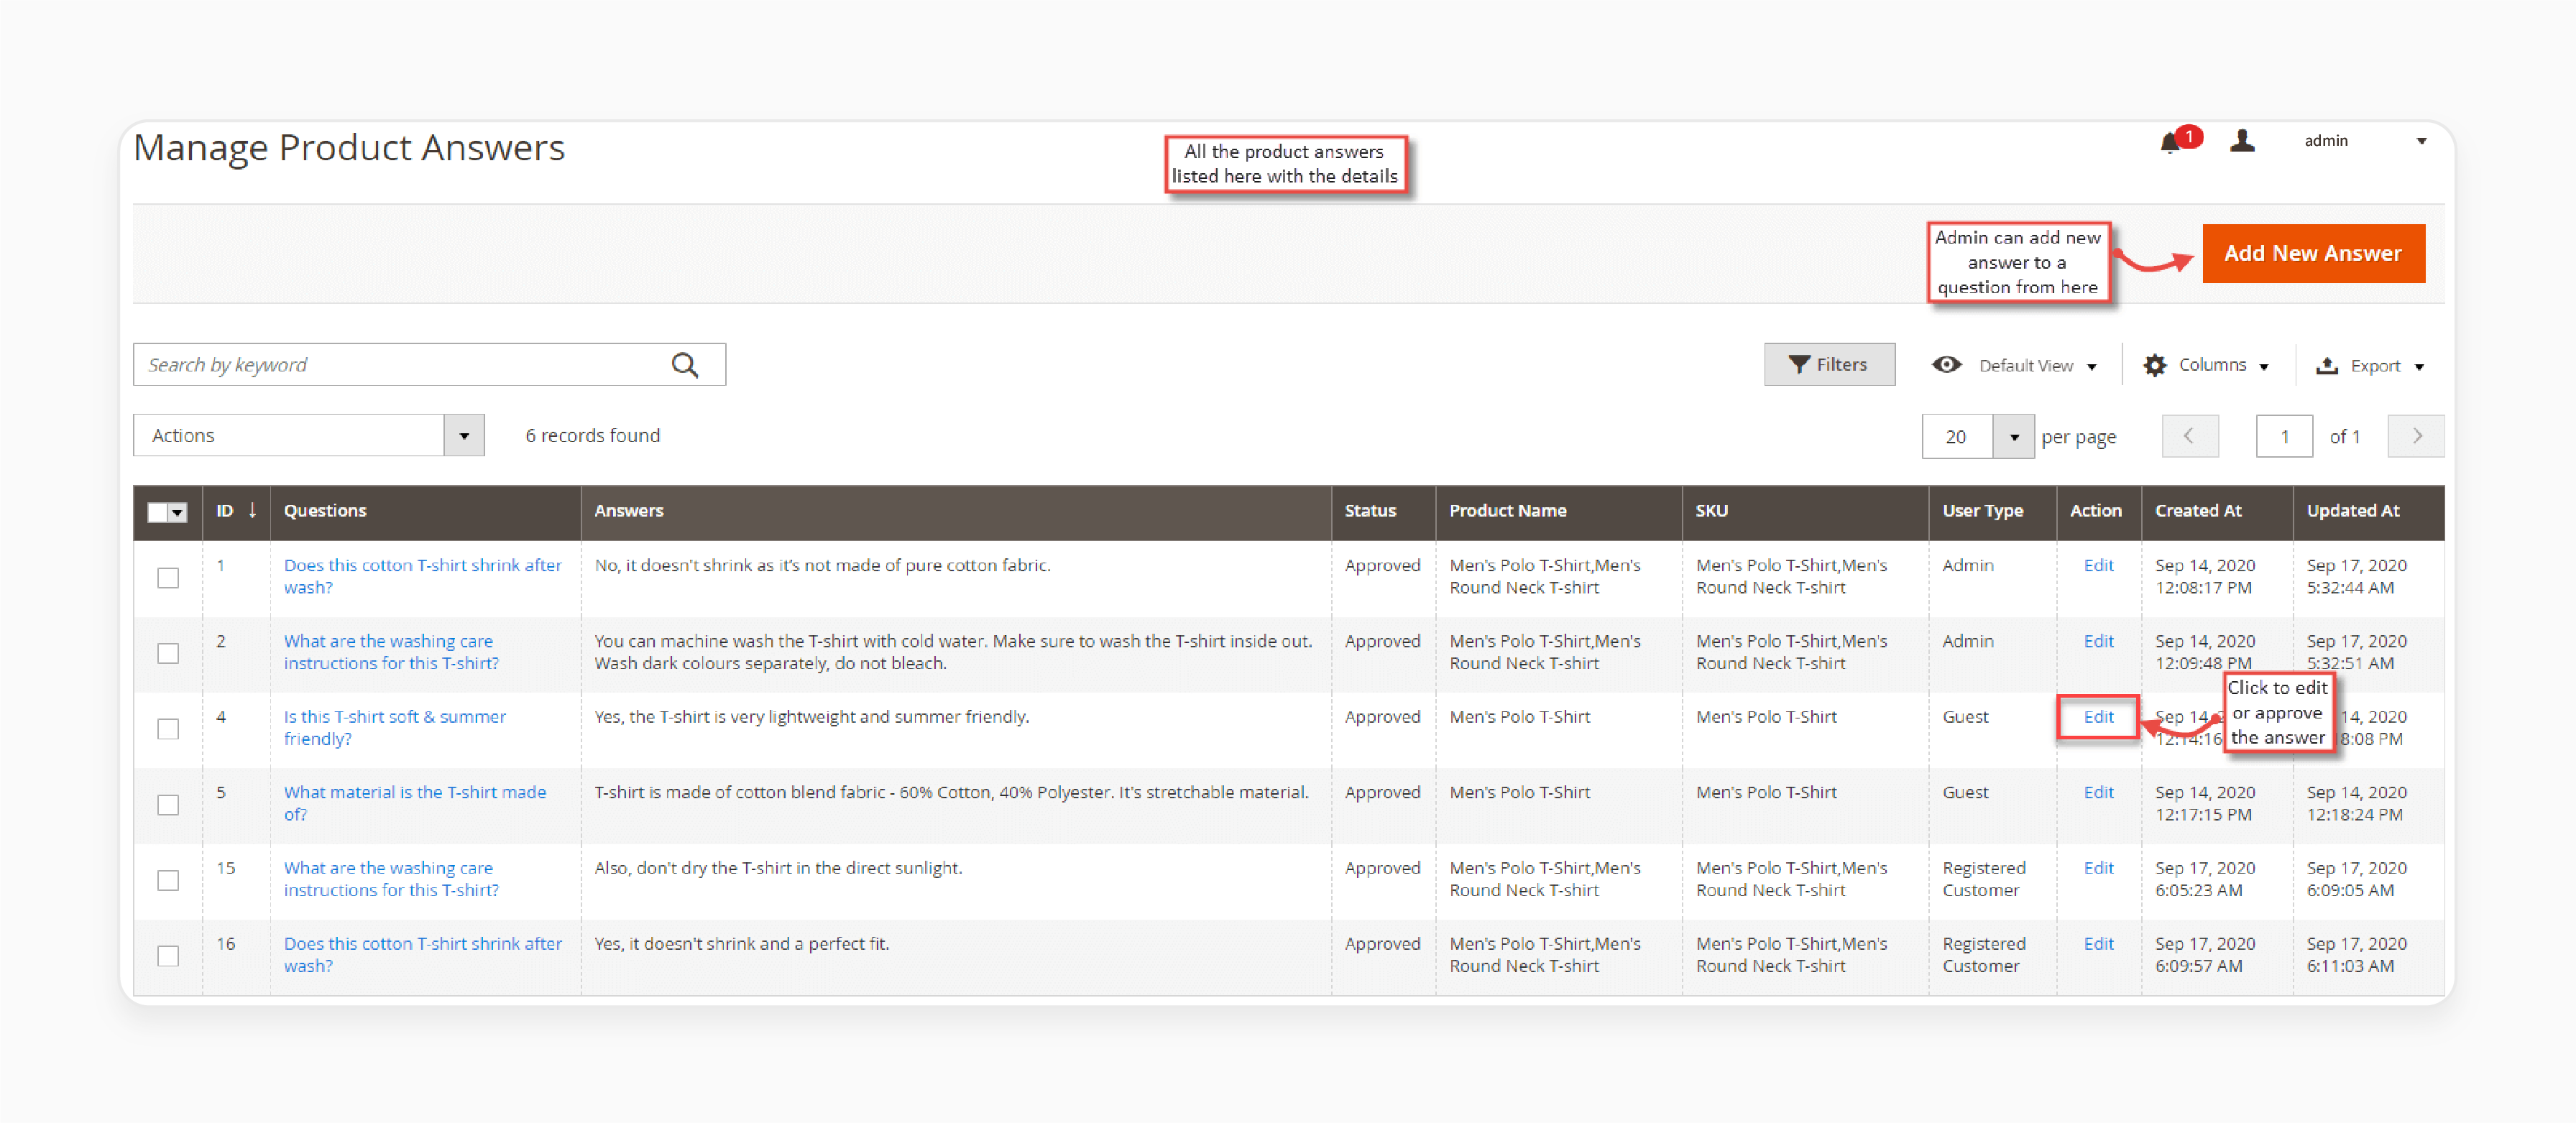Select checkbox for answer ID 2
Screen dimensions: 2576x1123
point(168,653)
